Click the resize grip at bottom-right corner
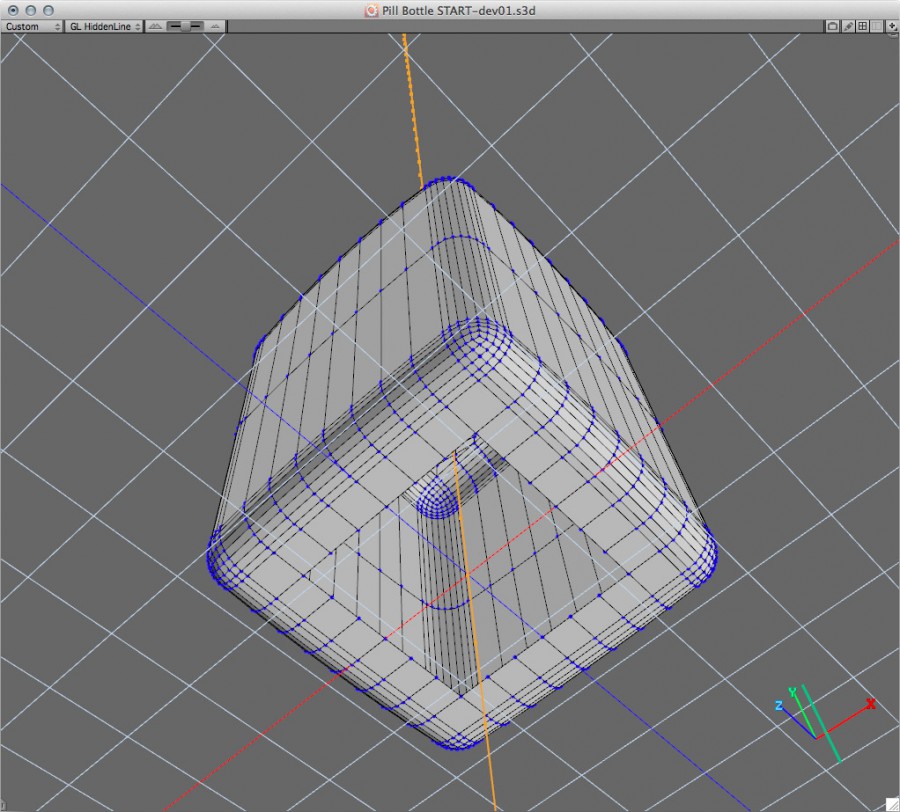 (x=893, y=805)
